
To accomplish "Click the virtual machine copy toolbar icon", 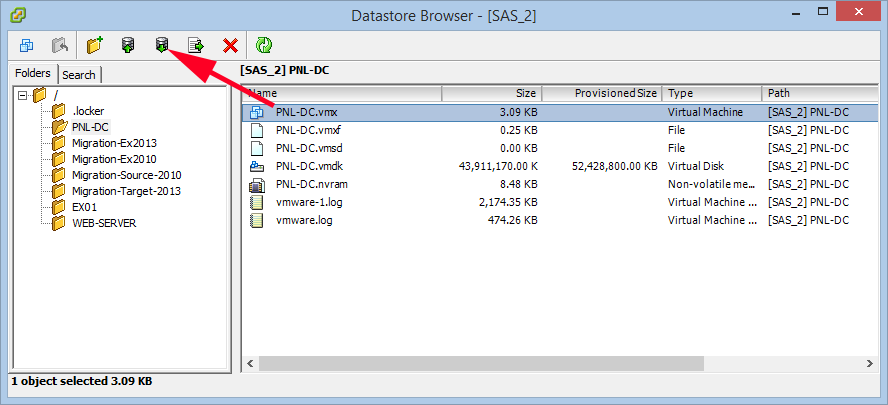I will tap(26, 45).
